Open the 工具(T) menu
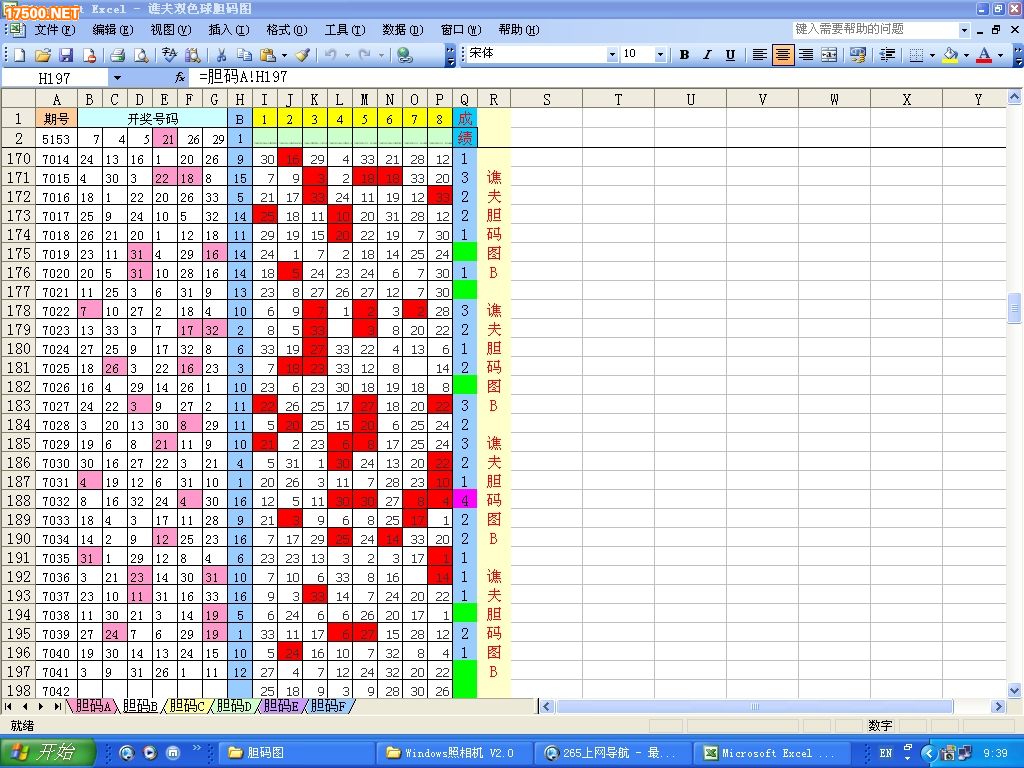Viewport: 1024px width, 768px height. (x=345, y=30)
